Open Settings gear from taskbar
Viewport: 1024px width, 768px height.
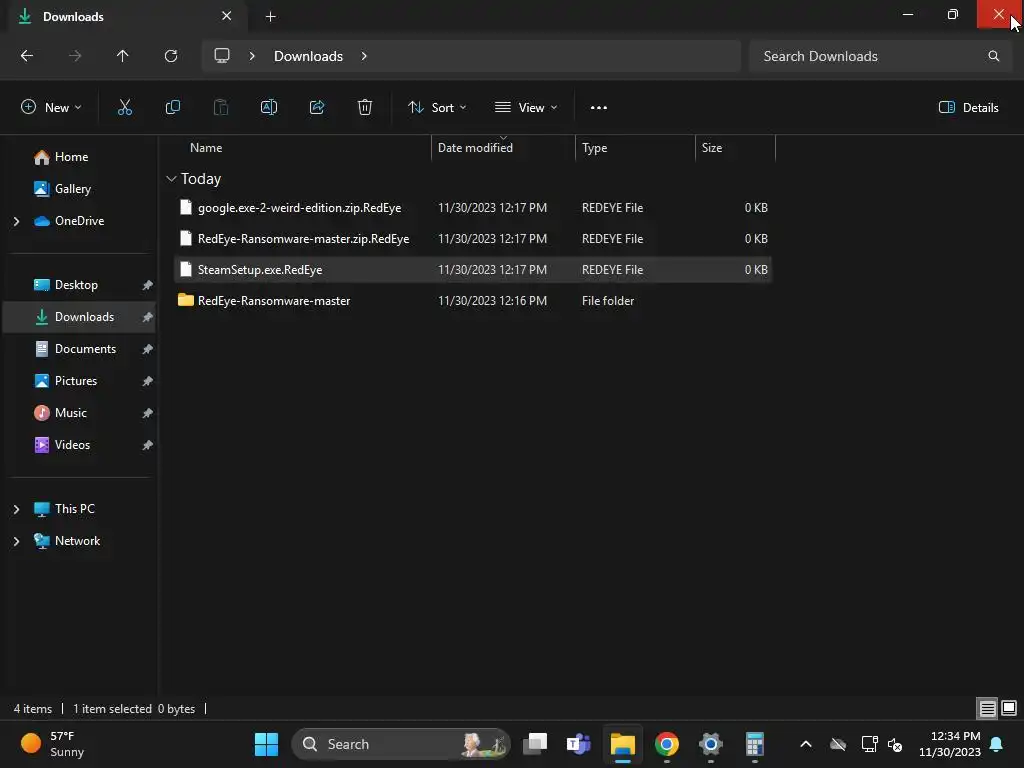click(x=711, y=744)
